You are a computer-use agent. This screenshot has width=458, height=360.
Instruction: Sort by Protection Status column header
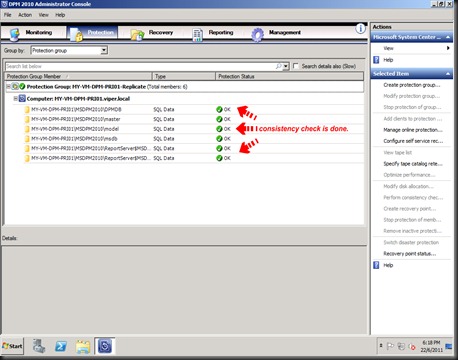[x=289, y=76]
